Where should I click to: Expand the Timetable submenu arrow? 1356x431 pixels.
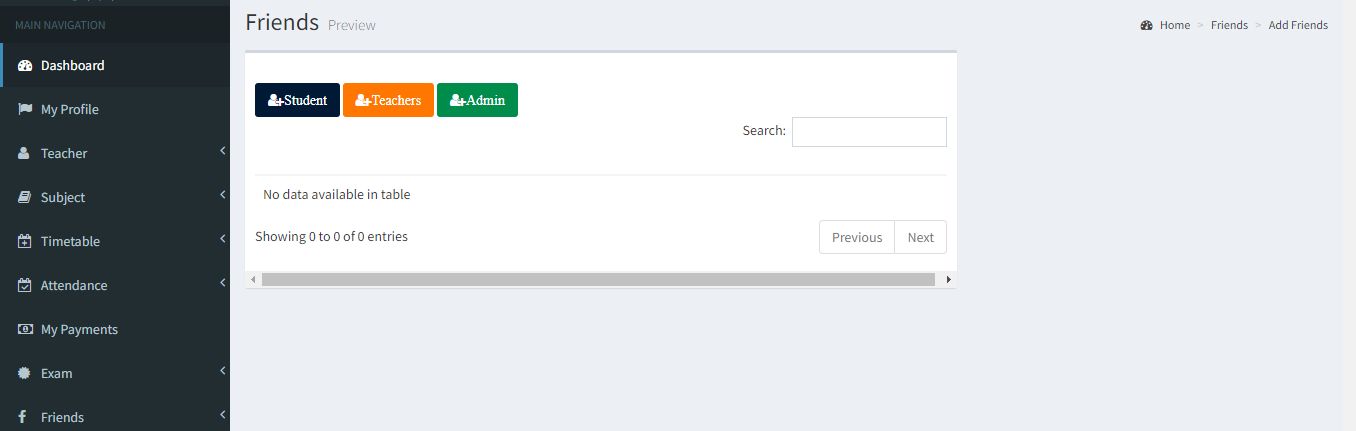[222, 240]
